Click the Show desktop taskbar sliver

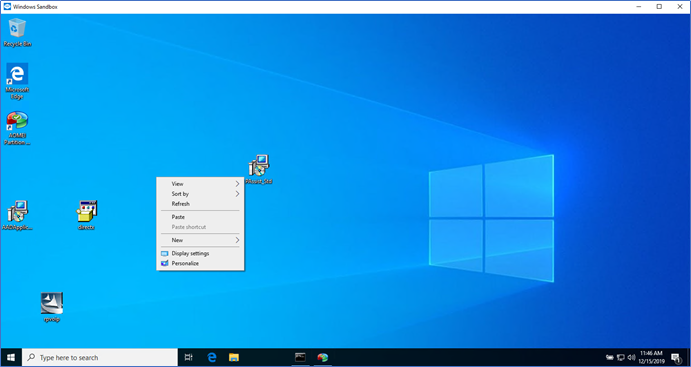689,357
